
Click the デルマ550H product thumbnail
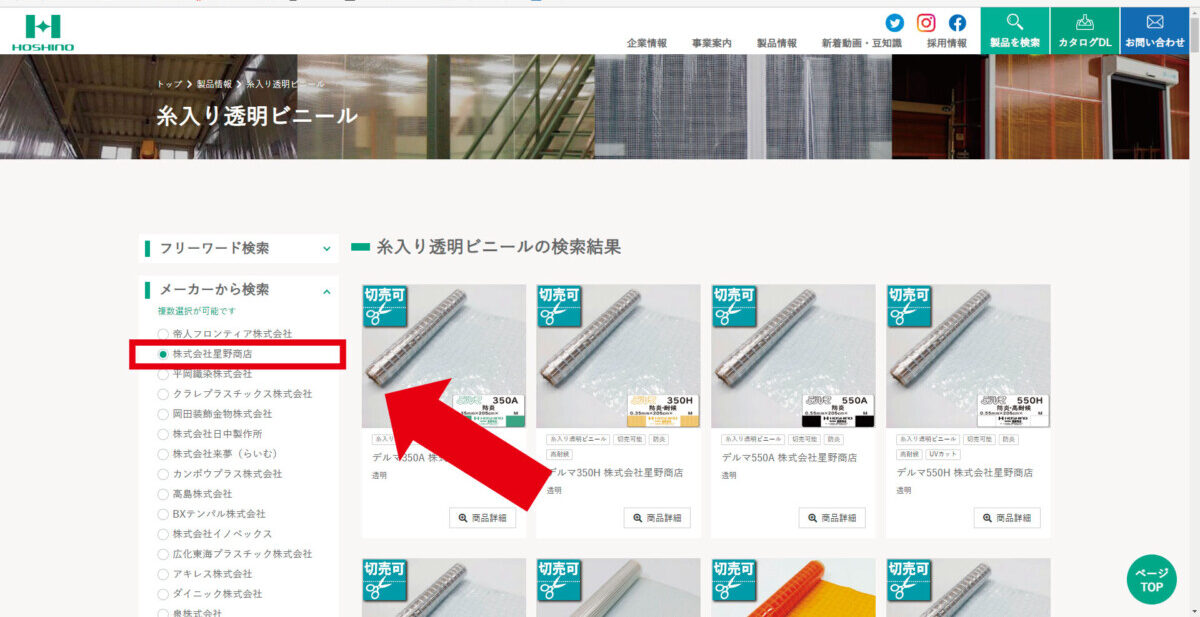pyautogui.click(x=968, y=356)
